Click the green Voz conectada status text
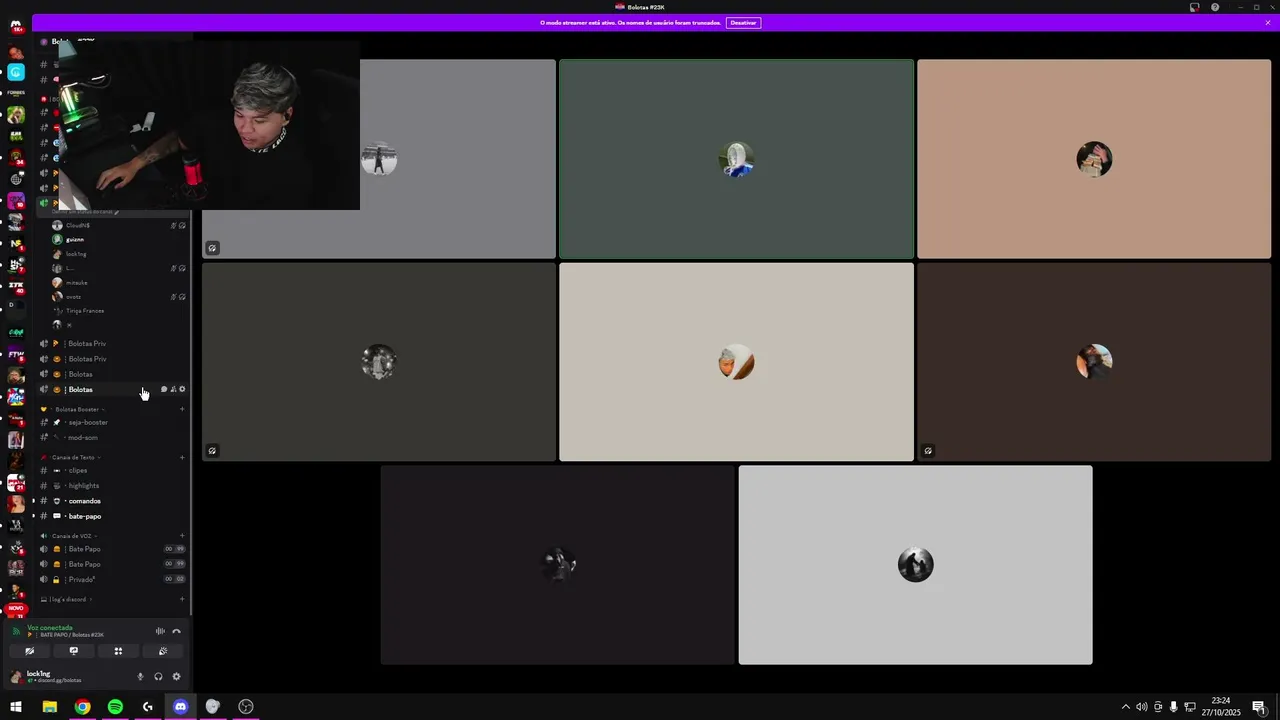 pos(50,628)
